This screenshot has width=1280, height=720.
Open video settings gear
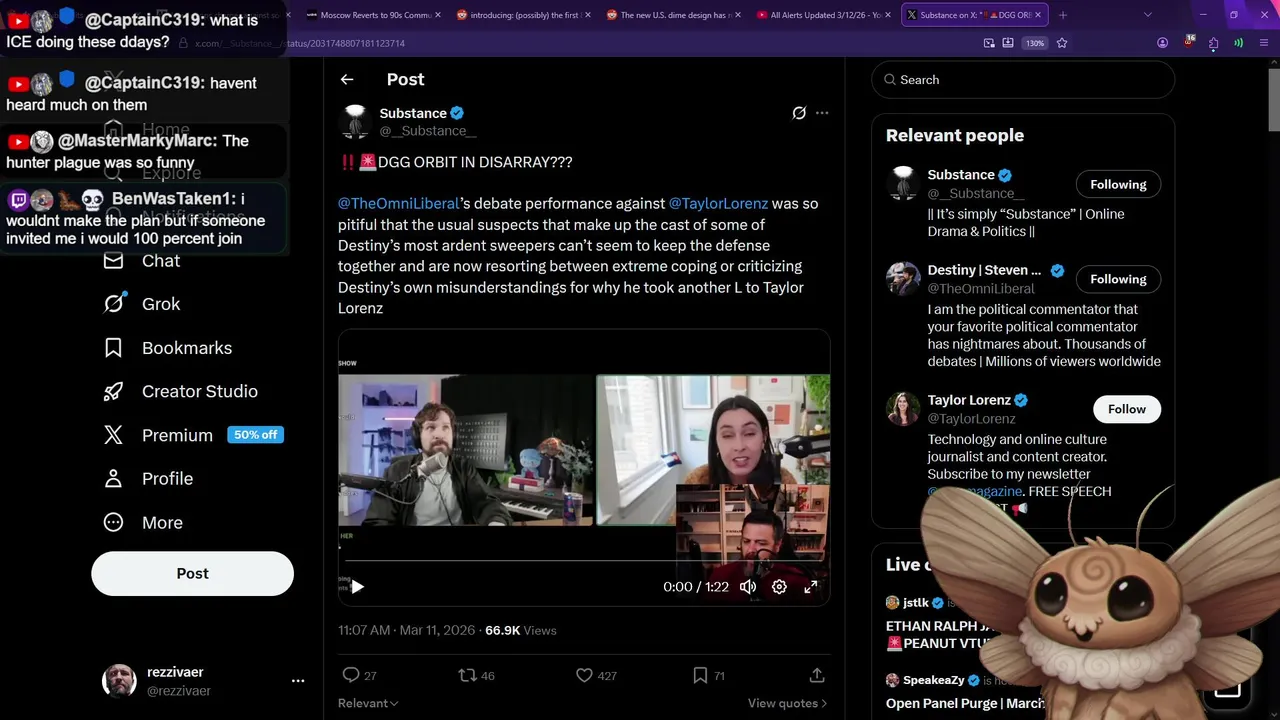point(779,587)
